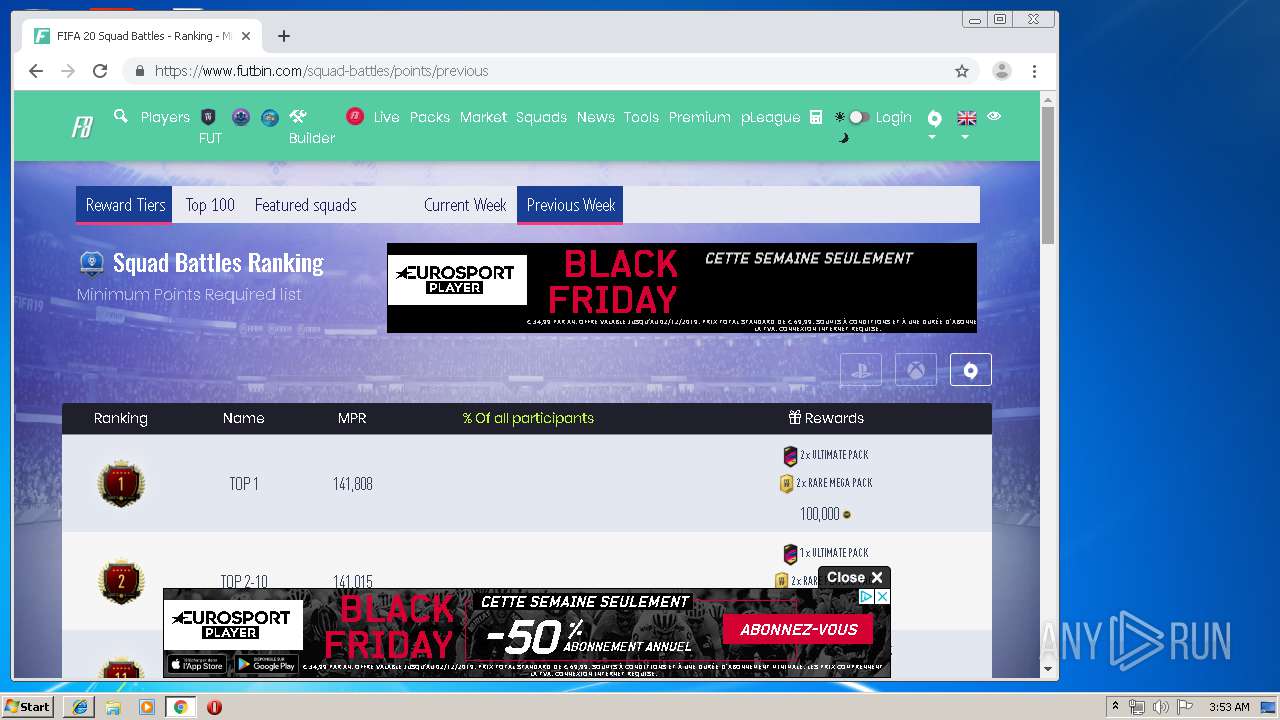Open the Chrome profile avatar

(1001, 71)
